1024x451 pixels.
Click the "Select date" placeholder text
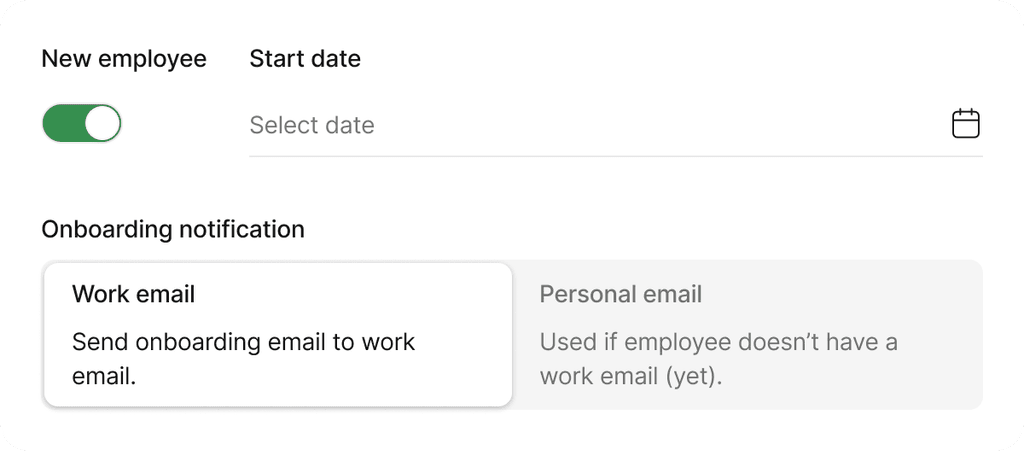click(312, 125)
